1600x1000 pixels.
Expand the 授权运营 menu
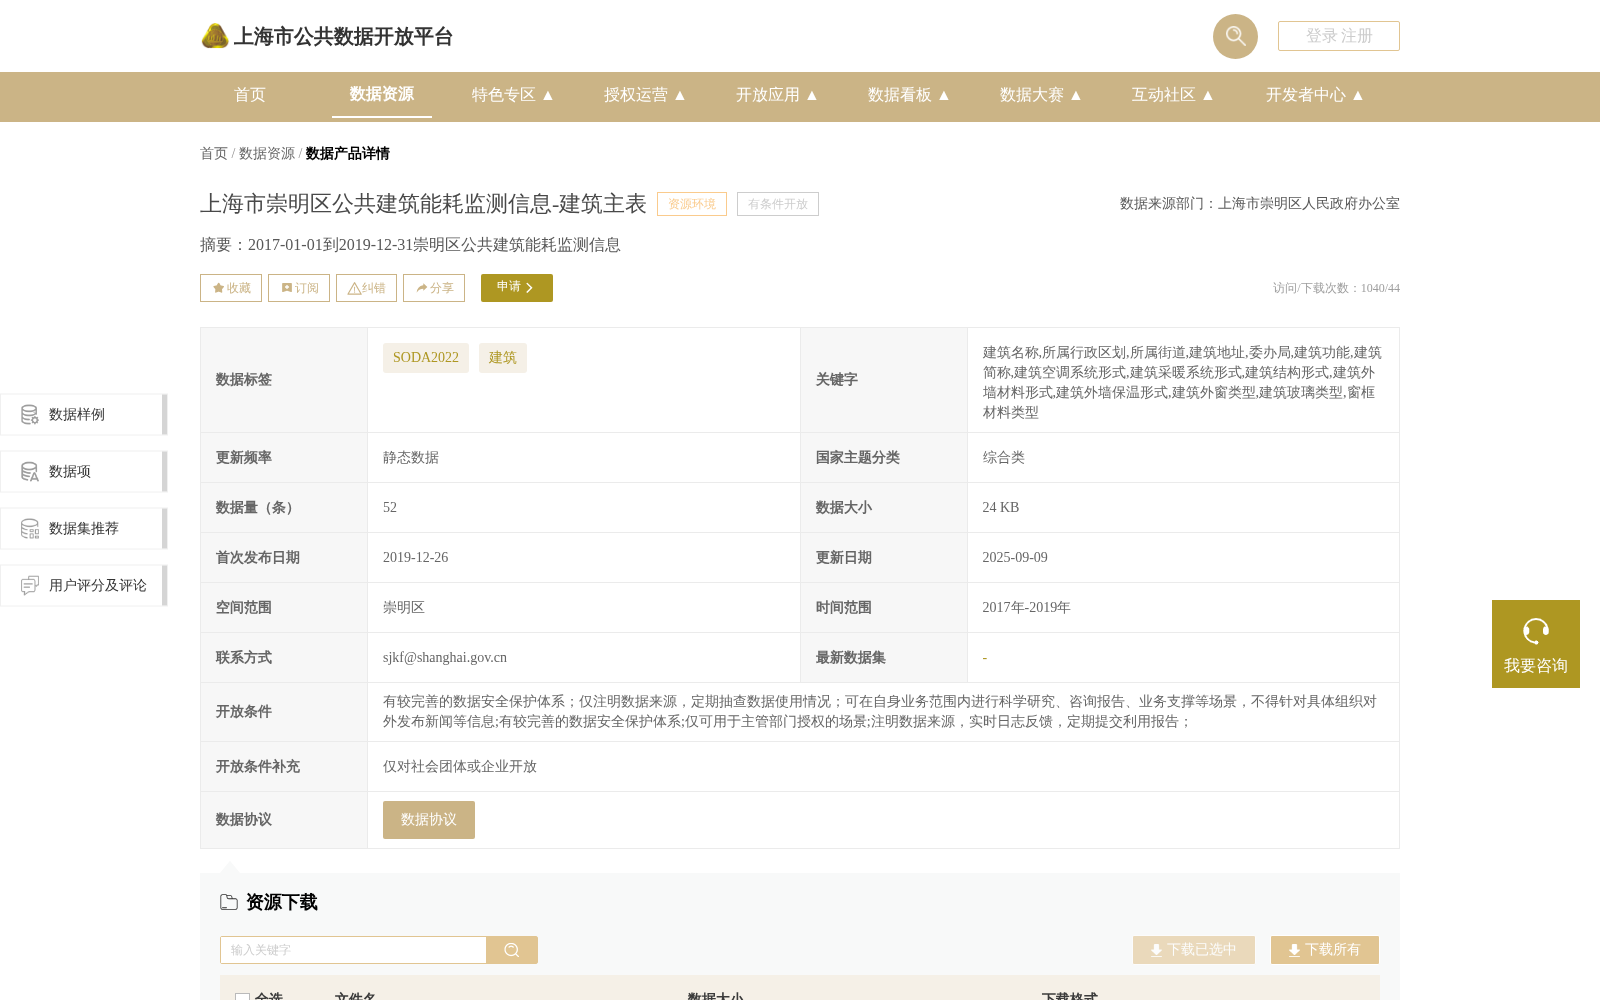[644, 95]
